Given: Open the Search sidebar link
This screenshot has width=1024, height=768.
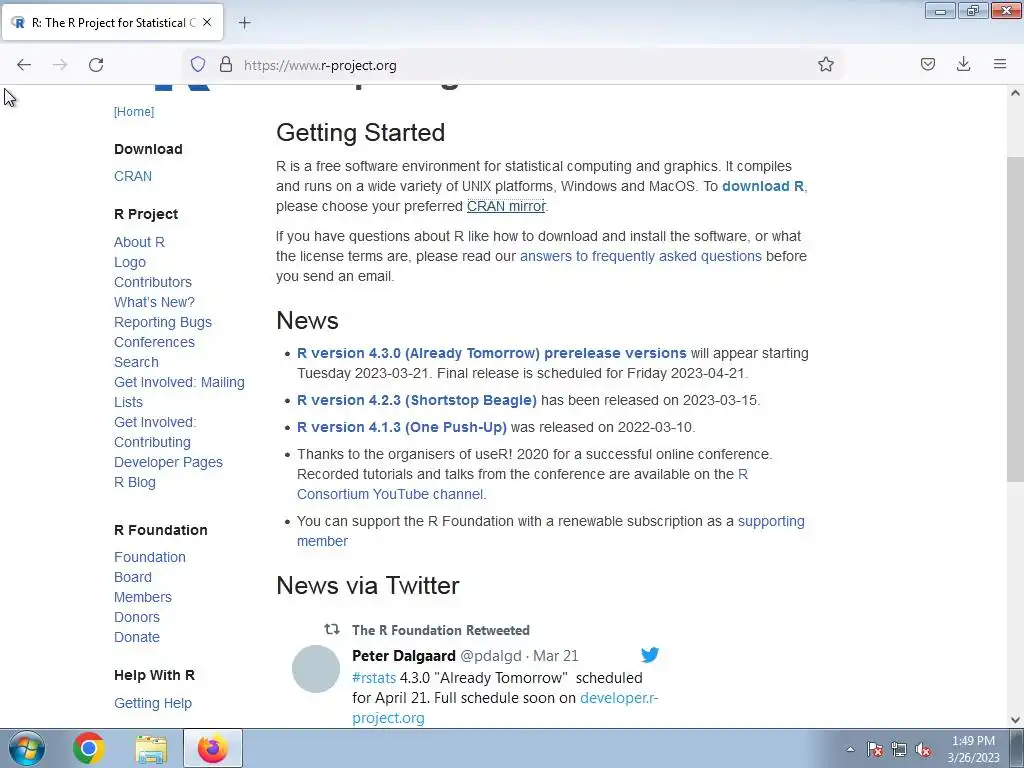Looking at the screenshot, I should (x=136, y=362).
